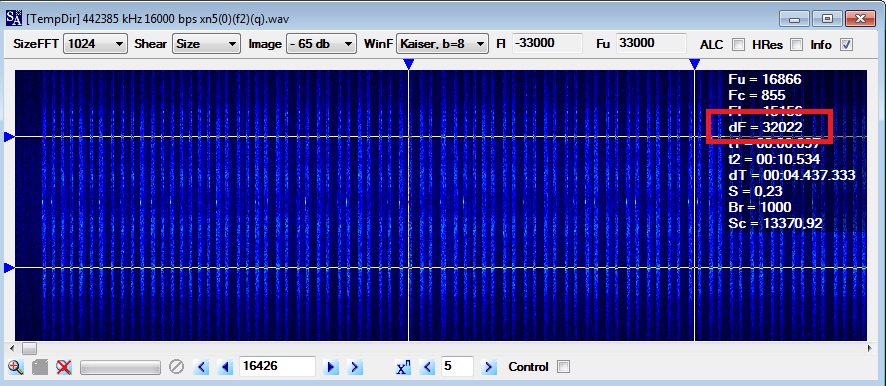Click the x-power-n icon
This screenshot has height=386, width=886.
pos(403,367)
